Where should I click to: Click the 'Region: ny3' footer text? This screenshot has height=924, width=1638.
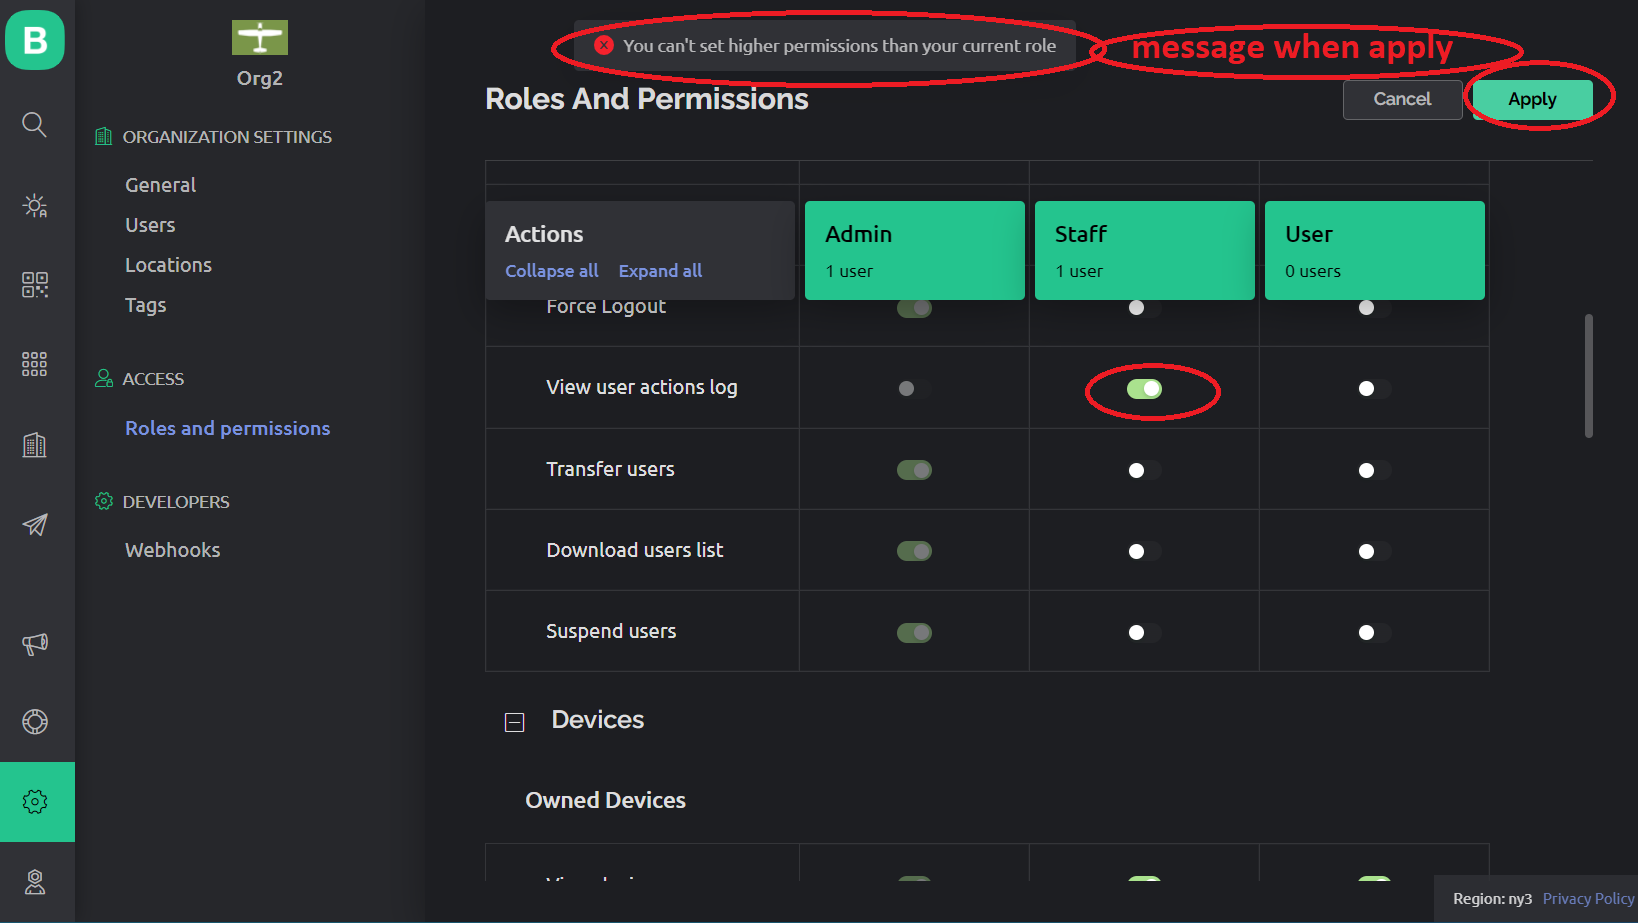coord(1492,899)
